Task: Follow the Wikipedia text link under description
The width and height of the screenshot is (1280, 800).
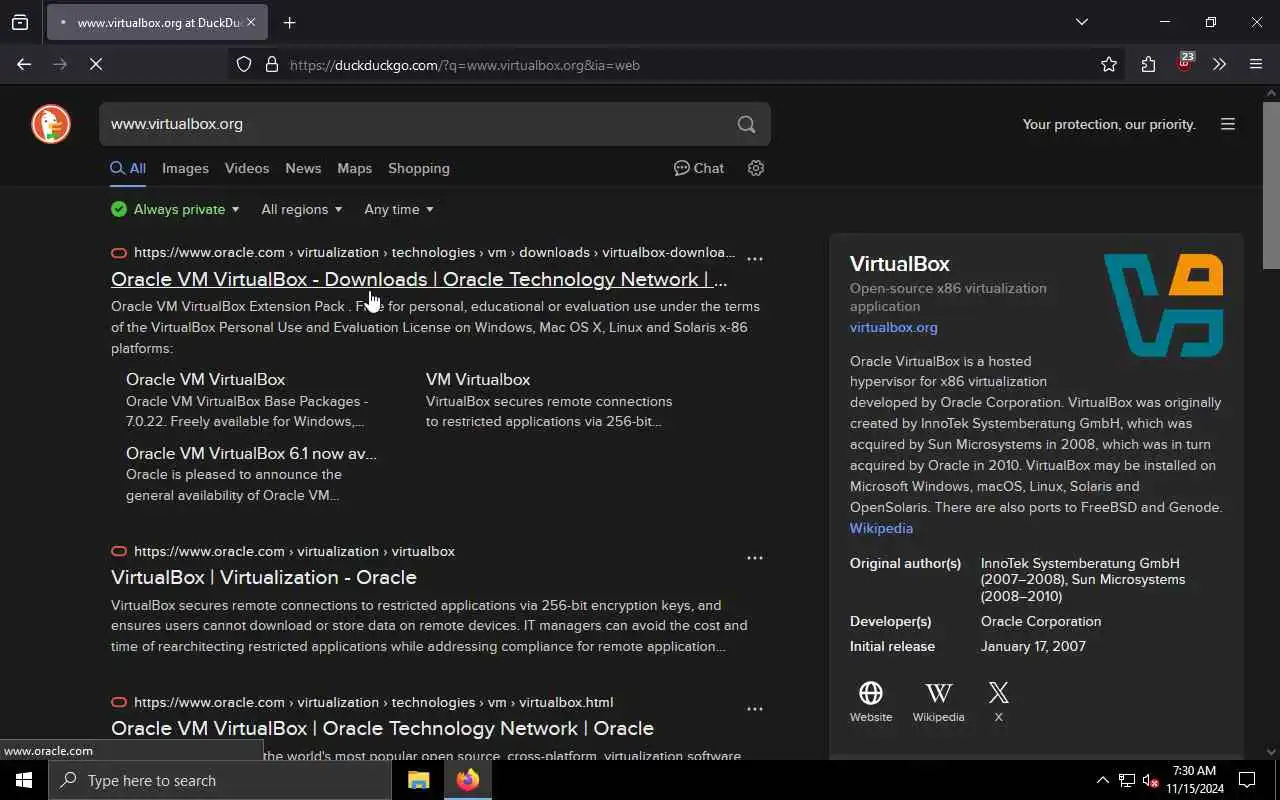Action: [x=881, y=528]
